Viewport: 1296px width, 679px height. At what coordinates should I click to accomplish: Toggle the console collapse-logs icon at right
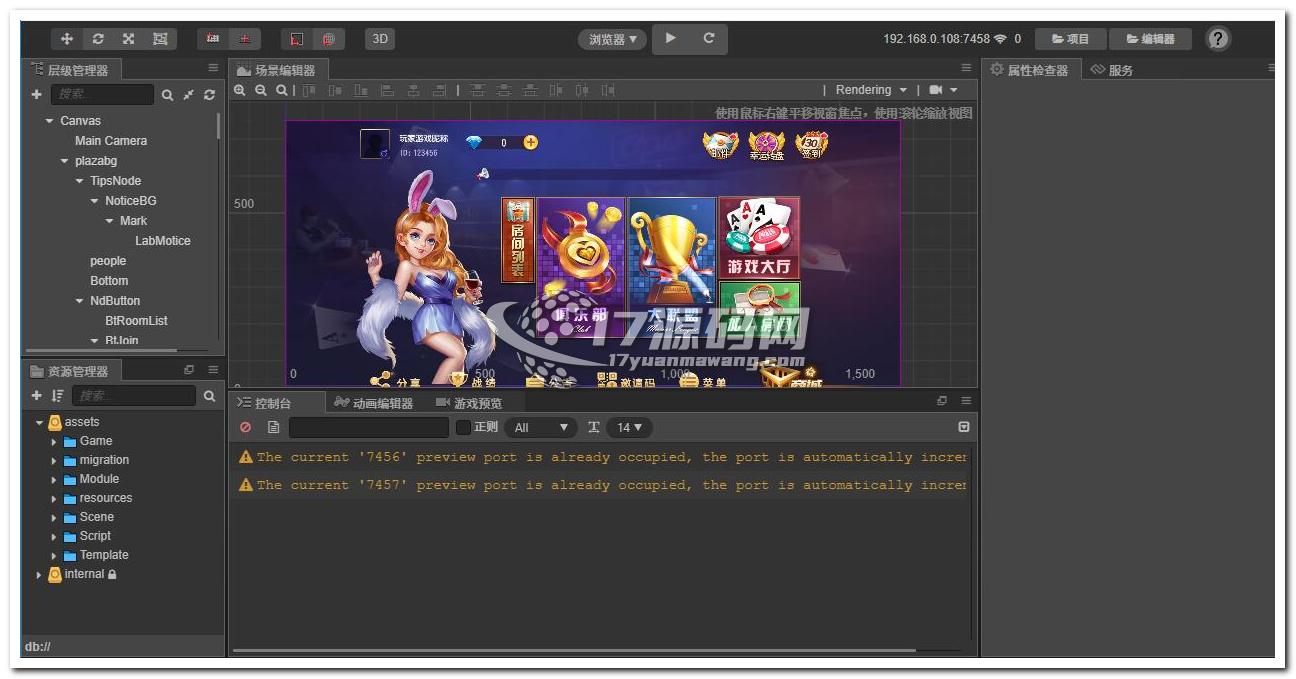(963, 427)
